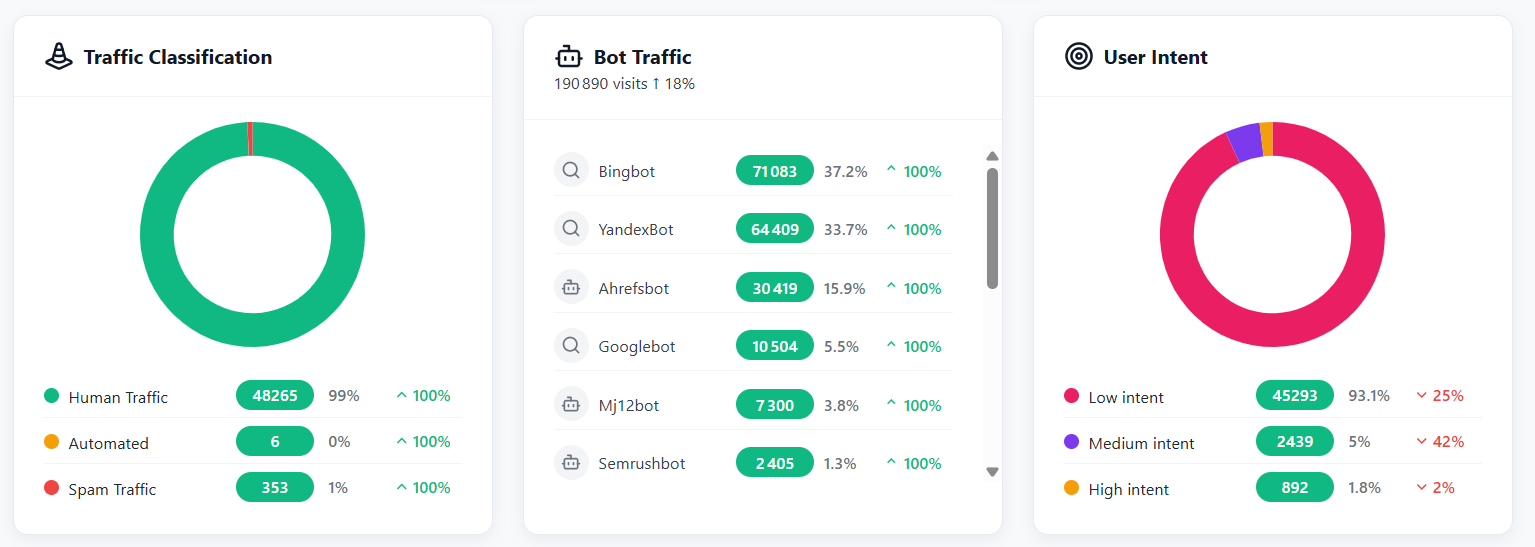This screenshot has height=547, width=1535.
Task: Click the traffic cone icon beside Traffic Classification
Action: point(59,57)
